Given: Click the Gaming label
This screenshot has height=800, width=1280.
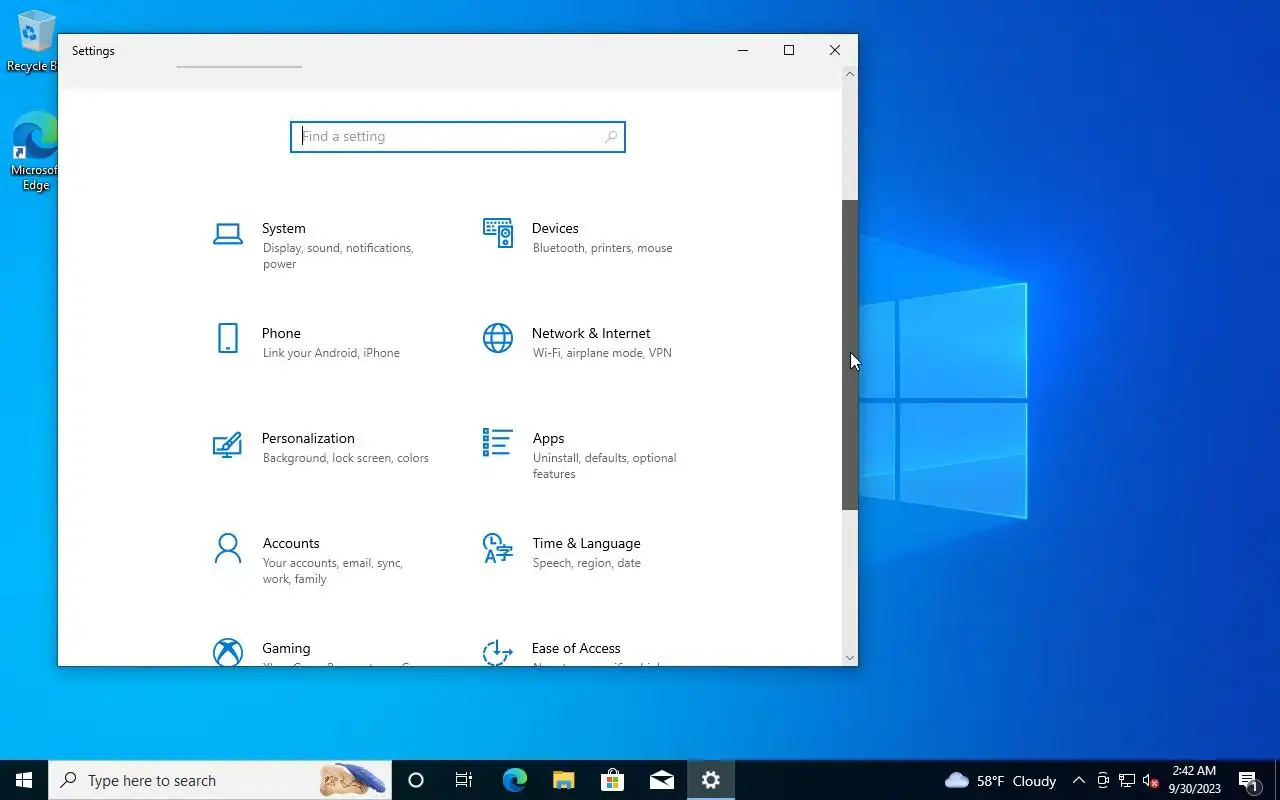Looking at the screenshot, I should coord(286,648).
